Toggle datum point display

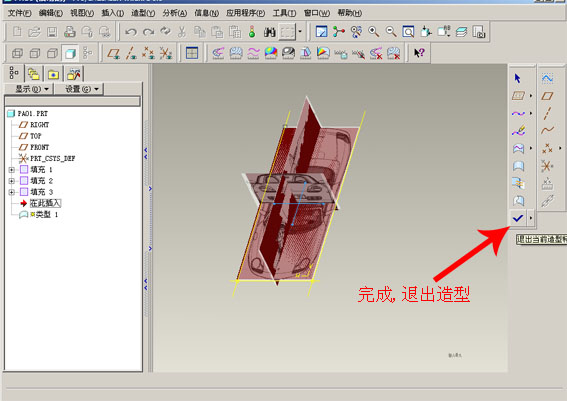(148, 53)
